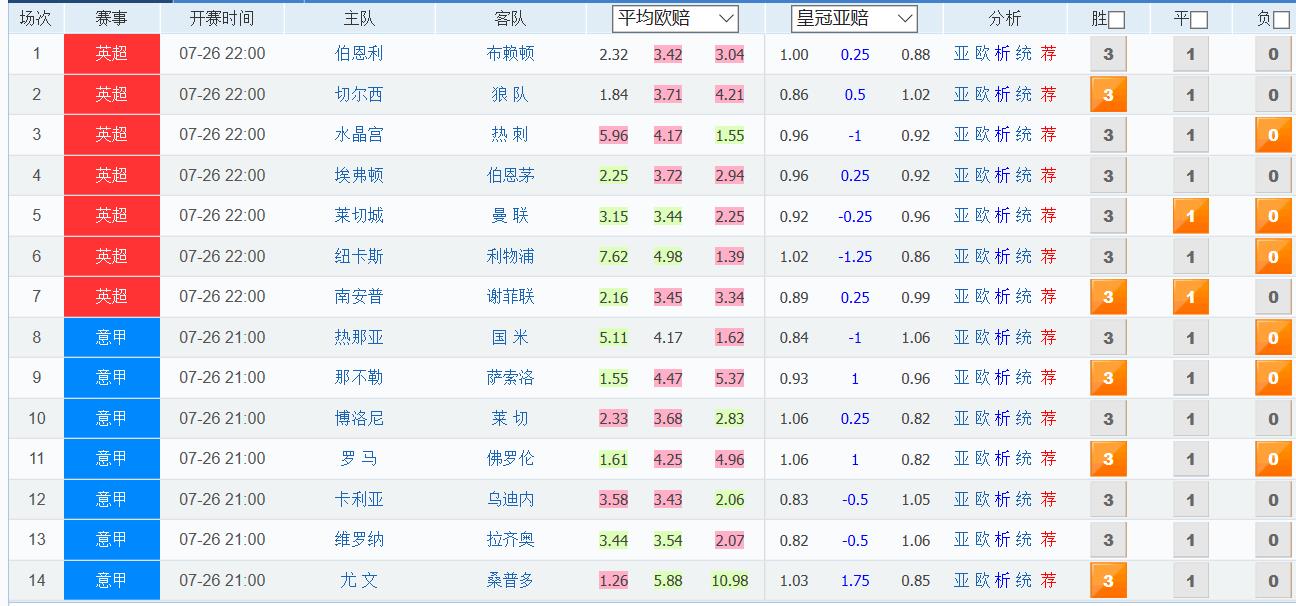Open 析 analysis link for 水晶宫 row

(1002, 134)
